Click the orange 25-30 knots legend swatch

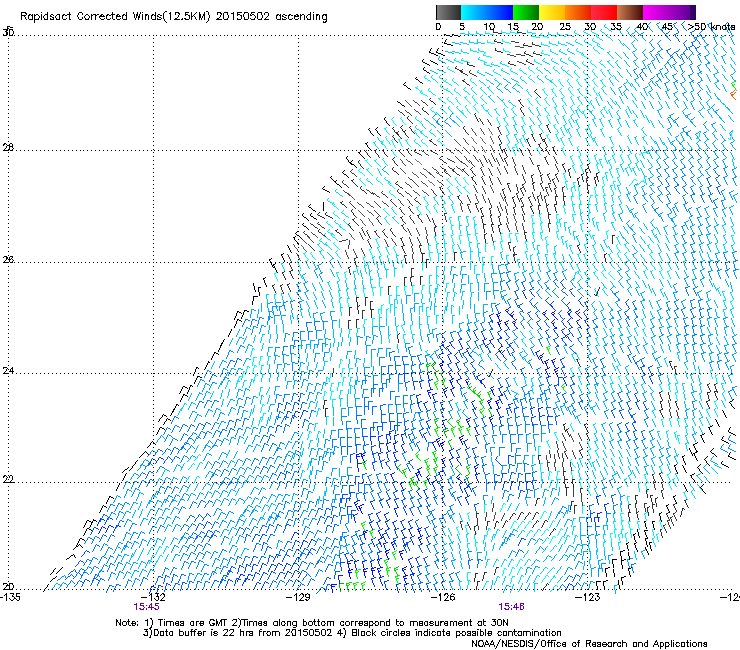point(578,12)
